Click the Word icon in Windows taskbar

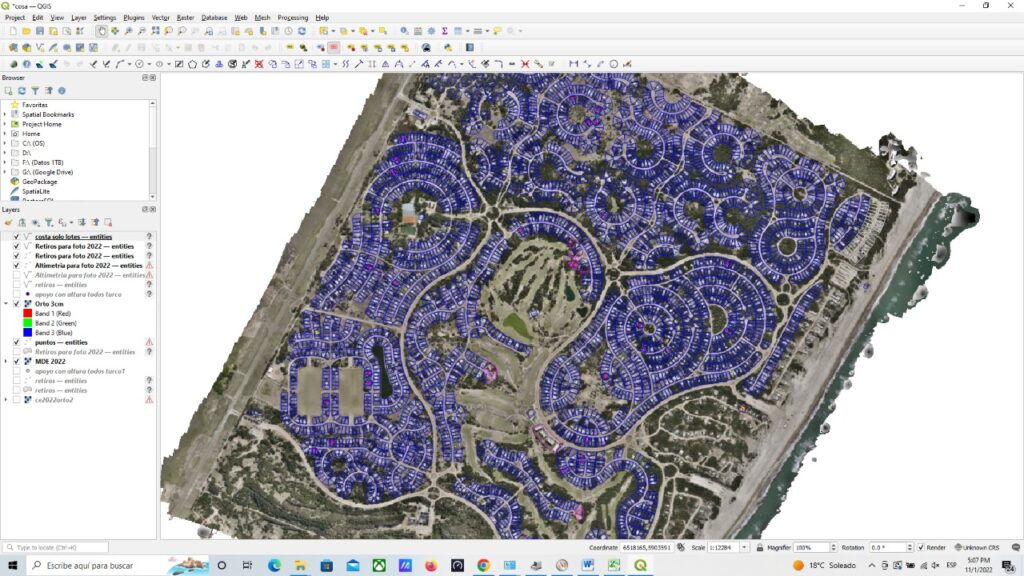pos(586,565)
